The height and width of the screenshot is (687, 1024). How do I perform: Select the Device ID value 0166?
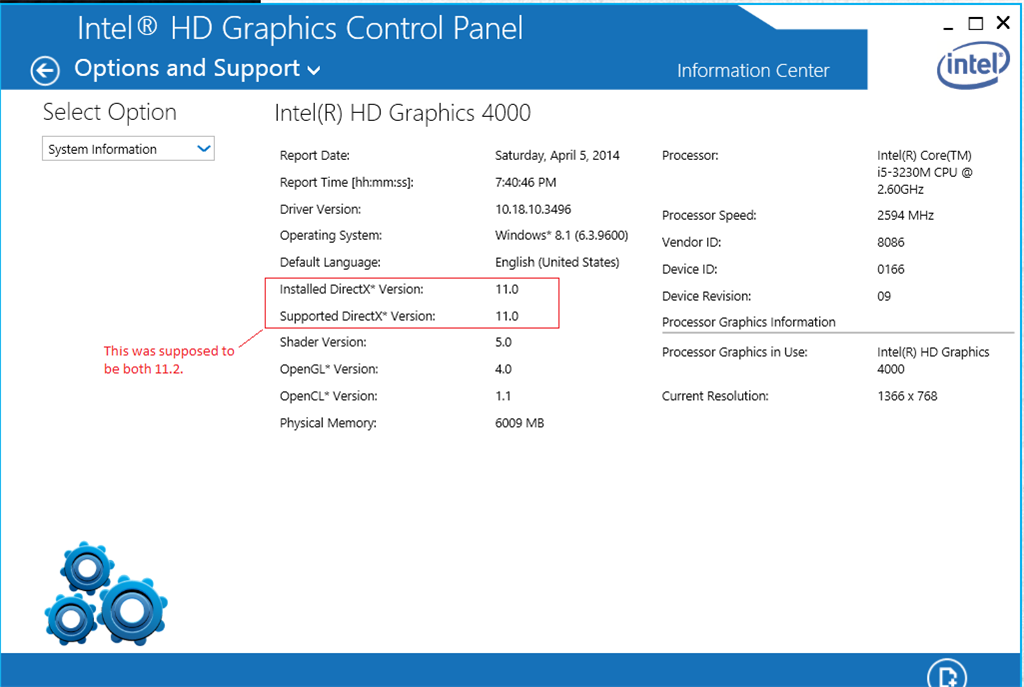[891, 269]
